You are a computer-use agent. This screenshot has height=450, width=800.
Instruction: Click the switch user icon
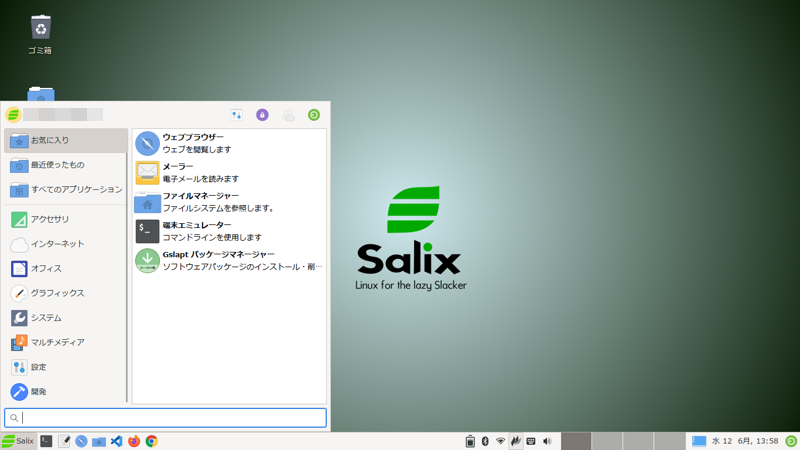click(x=288, y=115)
